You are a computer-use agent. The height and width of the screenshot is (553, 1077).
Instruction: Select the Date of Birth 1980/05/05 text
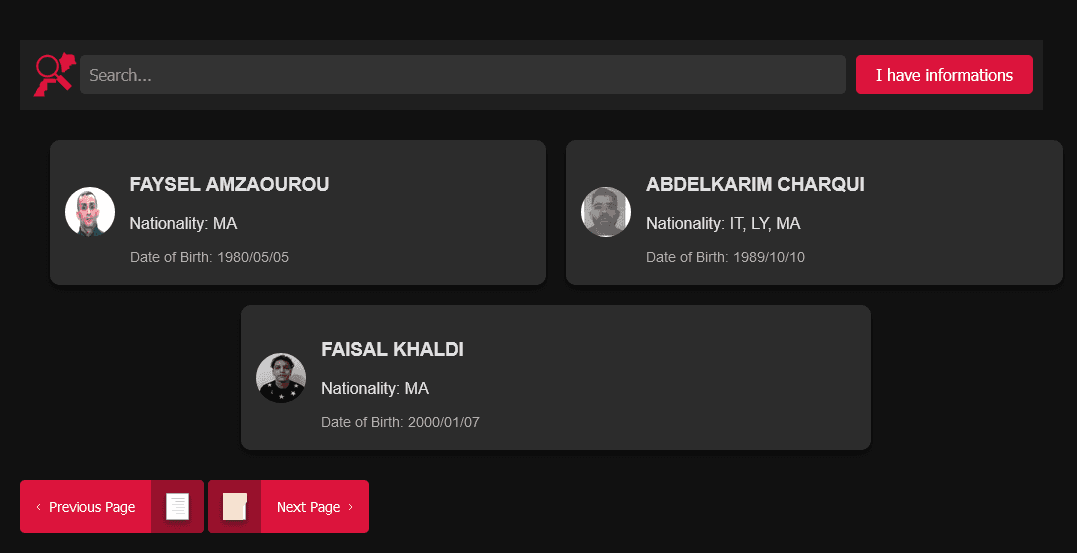coord(209,257)
